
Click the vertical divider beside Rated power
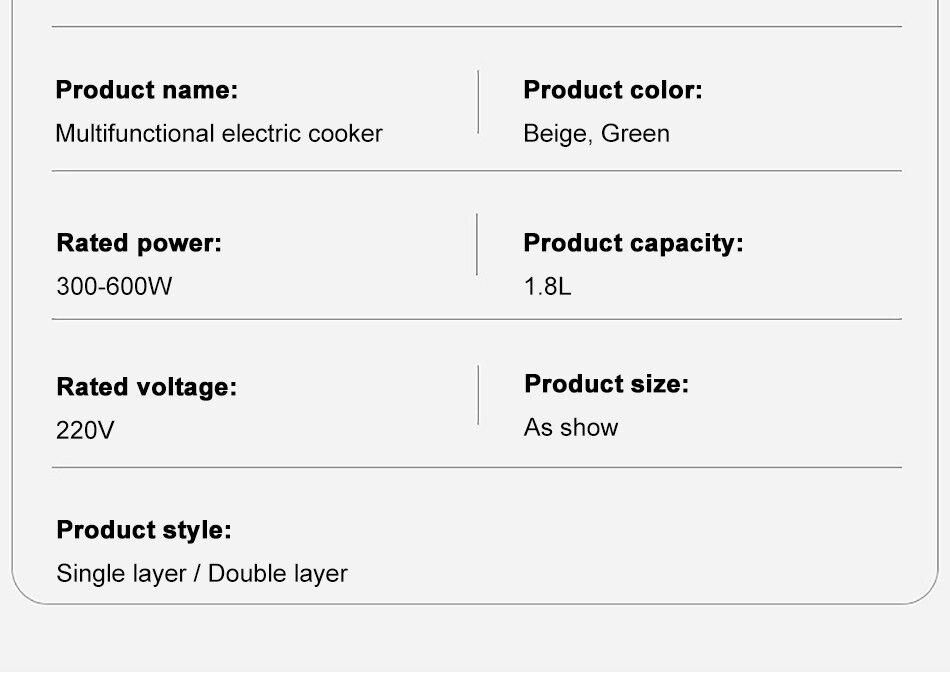(x=476, y=244)
